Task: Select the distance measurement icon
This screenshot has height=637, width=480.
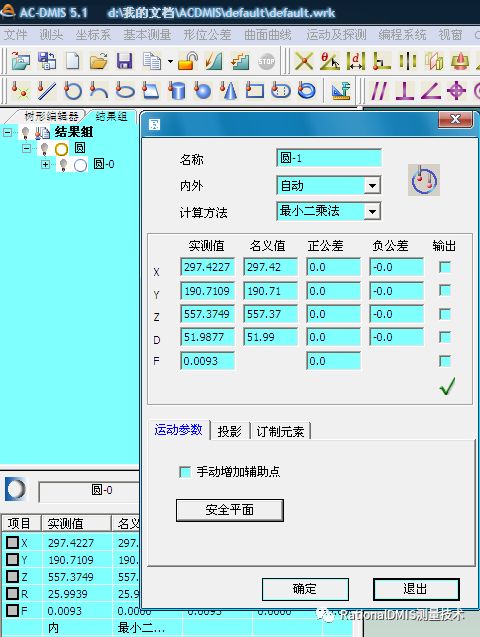Action: click(x=356, y=62)
